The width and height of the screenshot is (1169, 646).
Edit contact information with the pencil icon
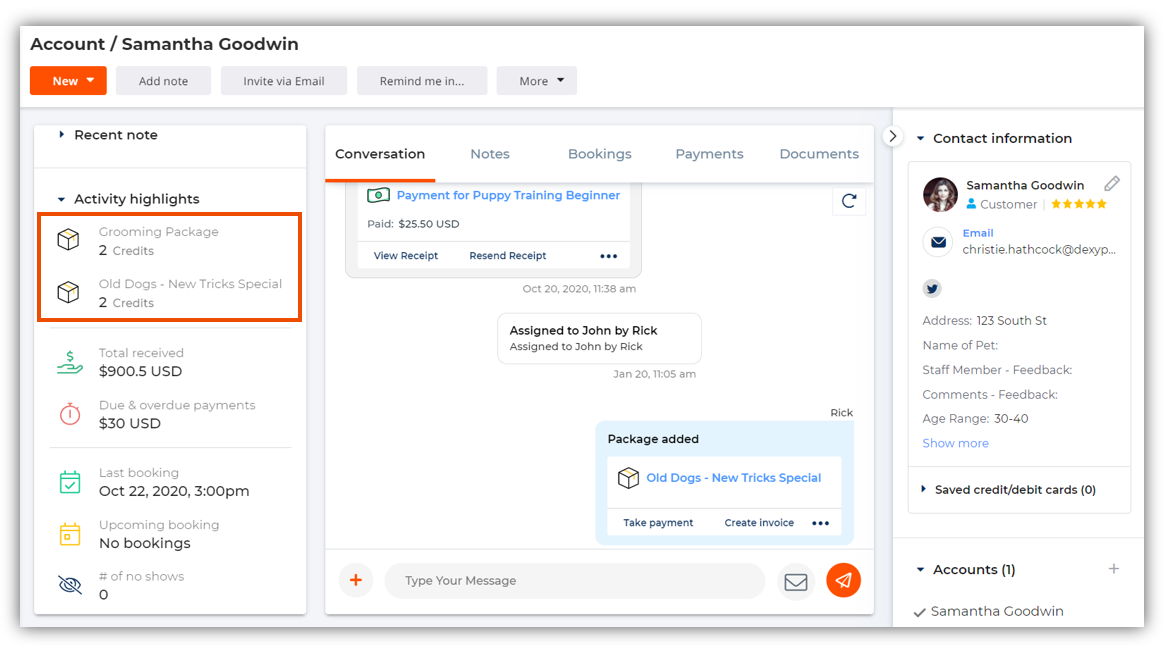(1112, 184)
